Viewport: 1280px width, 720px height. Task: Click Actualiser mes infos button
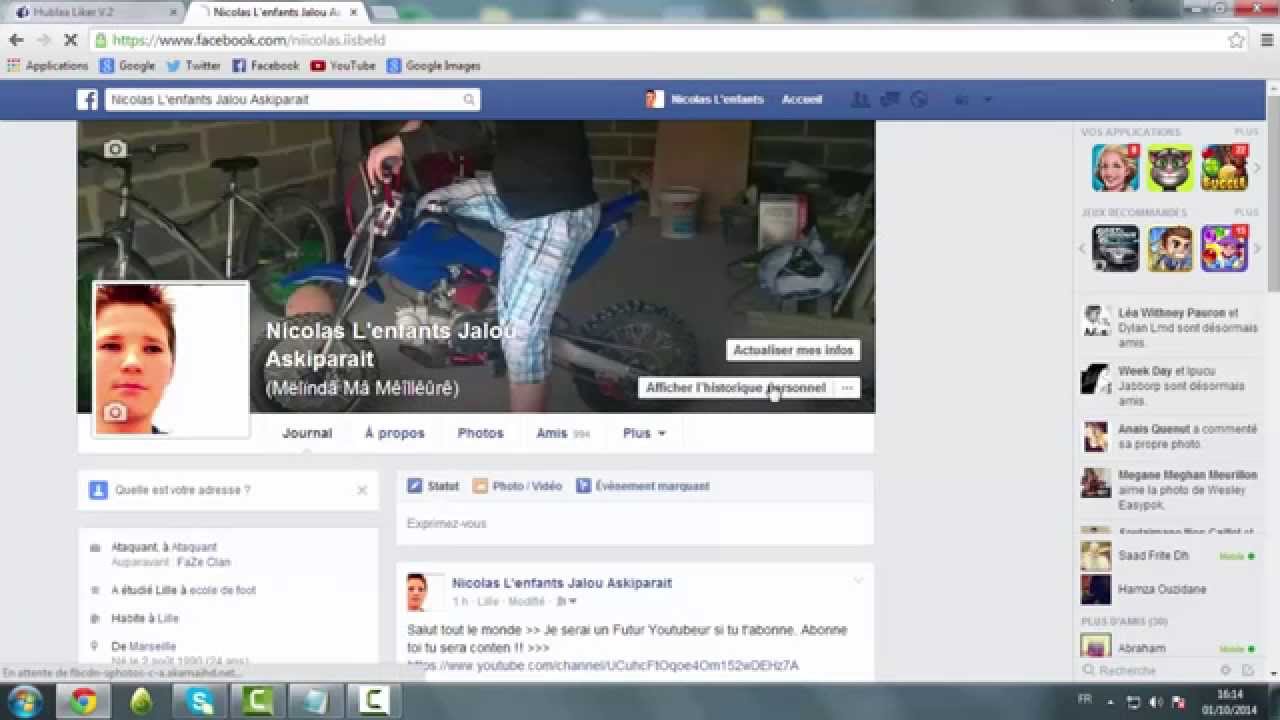coord(793,350)
